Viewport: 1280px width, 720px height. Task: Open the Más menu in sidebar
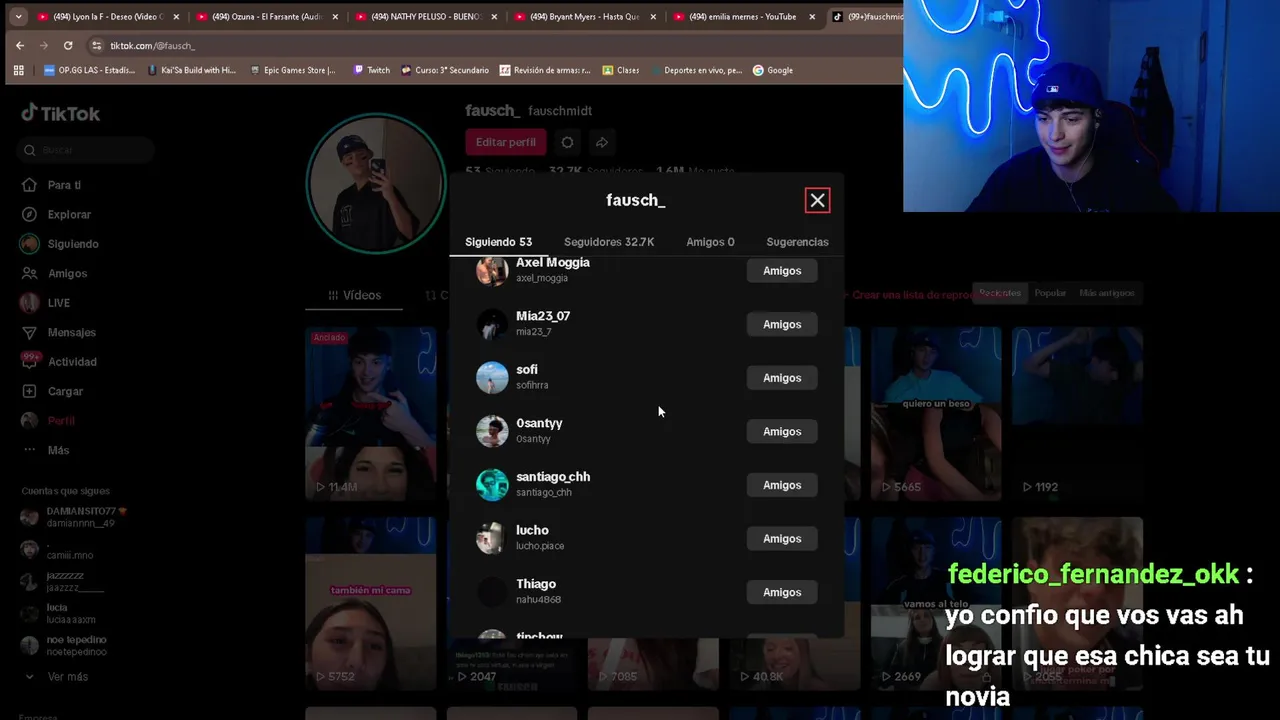pyautogui.click(x=58, y=450)
